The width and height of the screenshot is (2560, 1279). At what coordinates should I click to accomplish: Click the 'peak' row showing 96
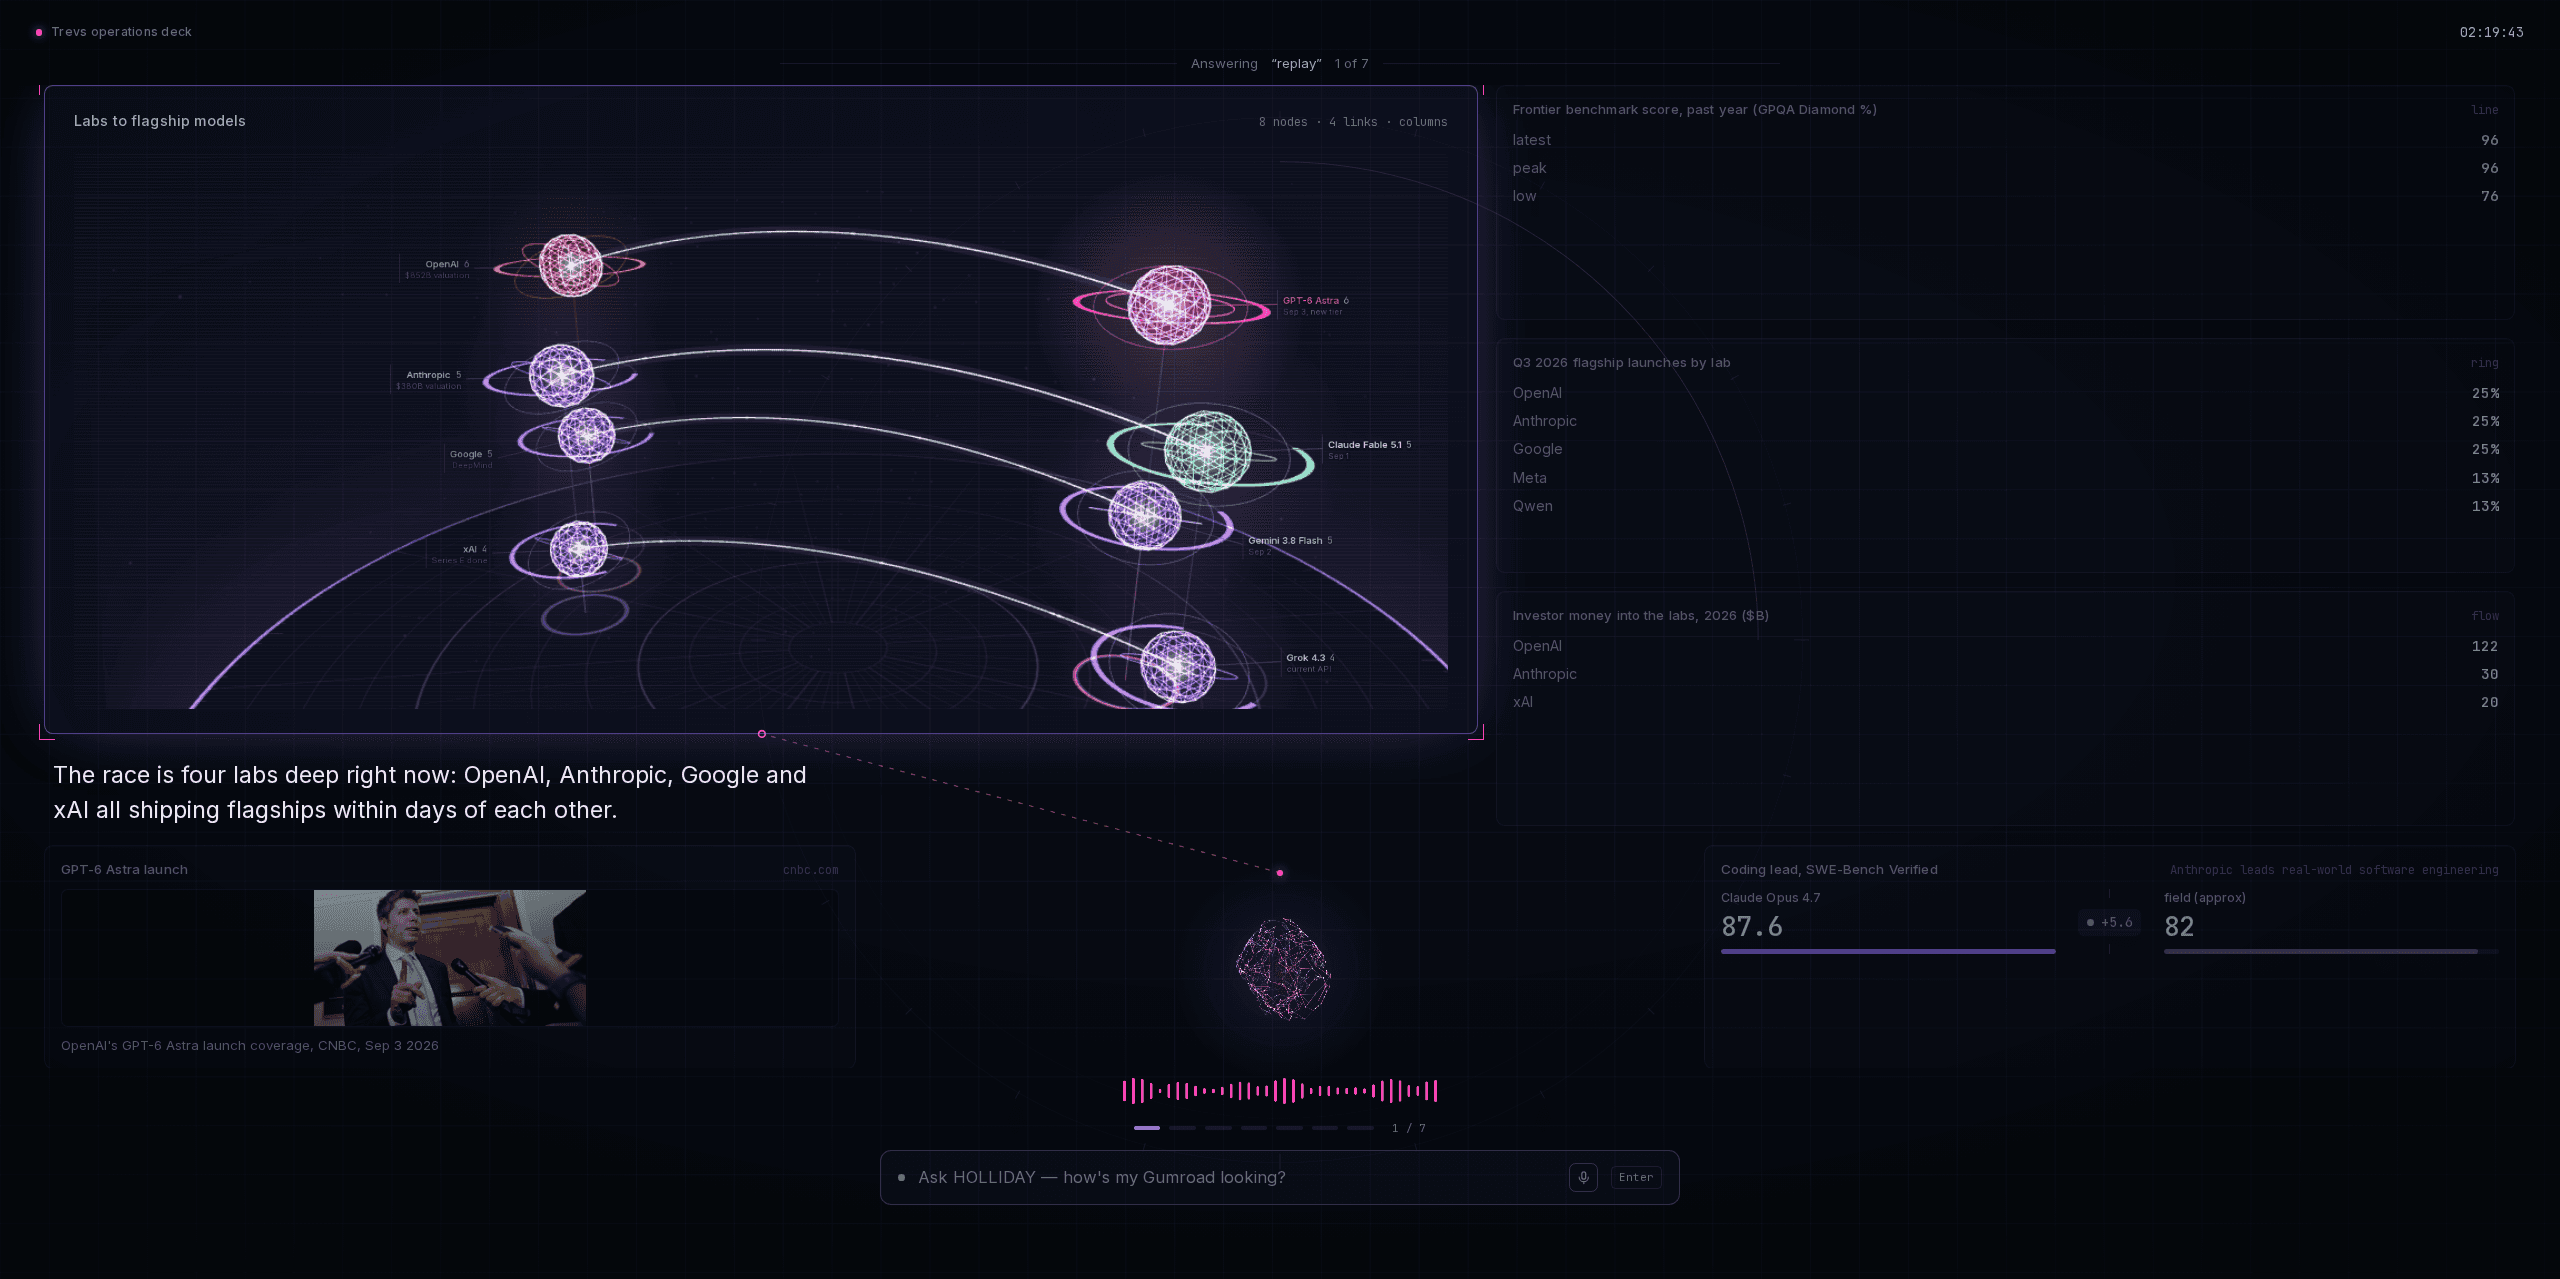tap(2005, 168)
